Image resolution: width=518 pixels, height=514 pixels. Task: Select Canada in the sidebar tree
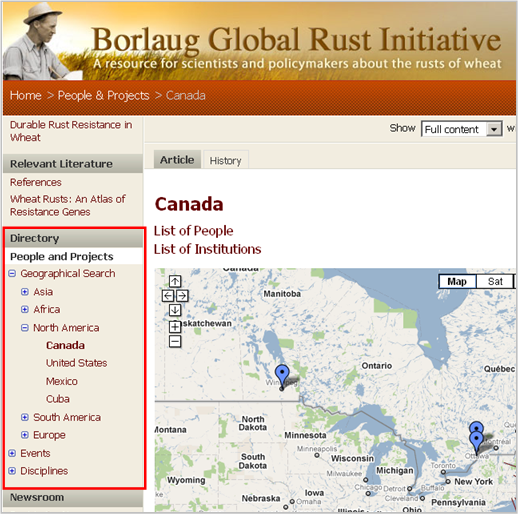tap(65, 345)
